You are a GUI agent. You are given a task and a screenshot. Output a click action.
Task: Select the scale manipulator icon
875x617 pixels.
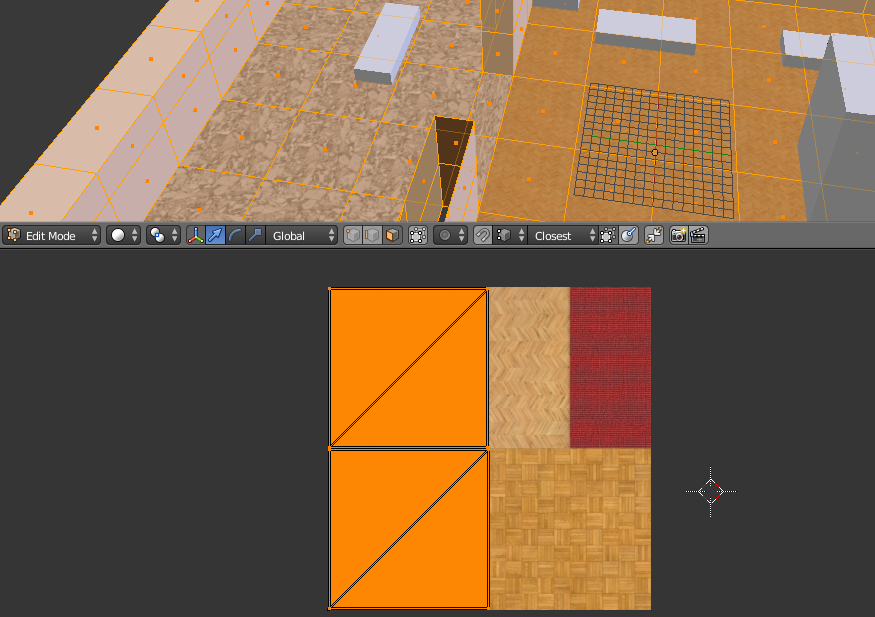pos(255,236)
